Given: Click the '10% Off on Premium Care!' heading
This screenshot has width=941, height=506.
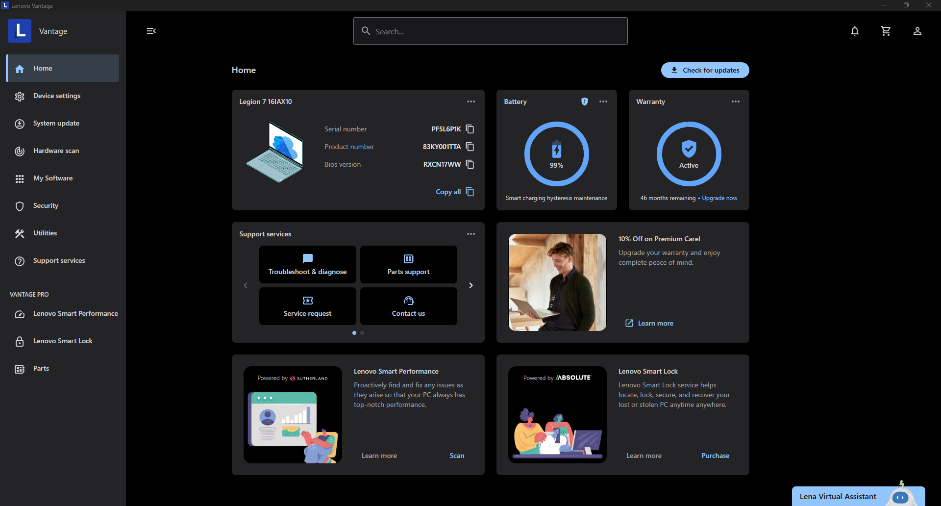Looking at the screenshot, I should [660, 239].
